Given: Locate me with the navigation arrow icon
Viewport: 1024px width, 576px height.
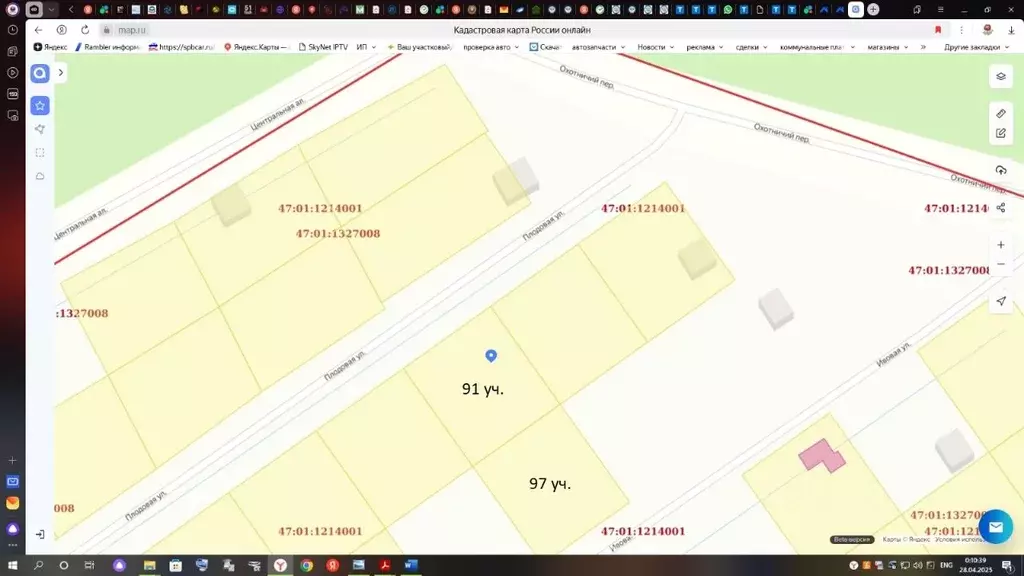Looking at the screenshot, I should point(1000,301).
